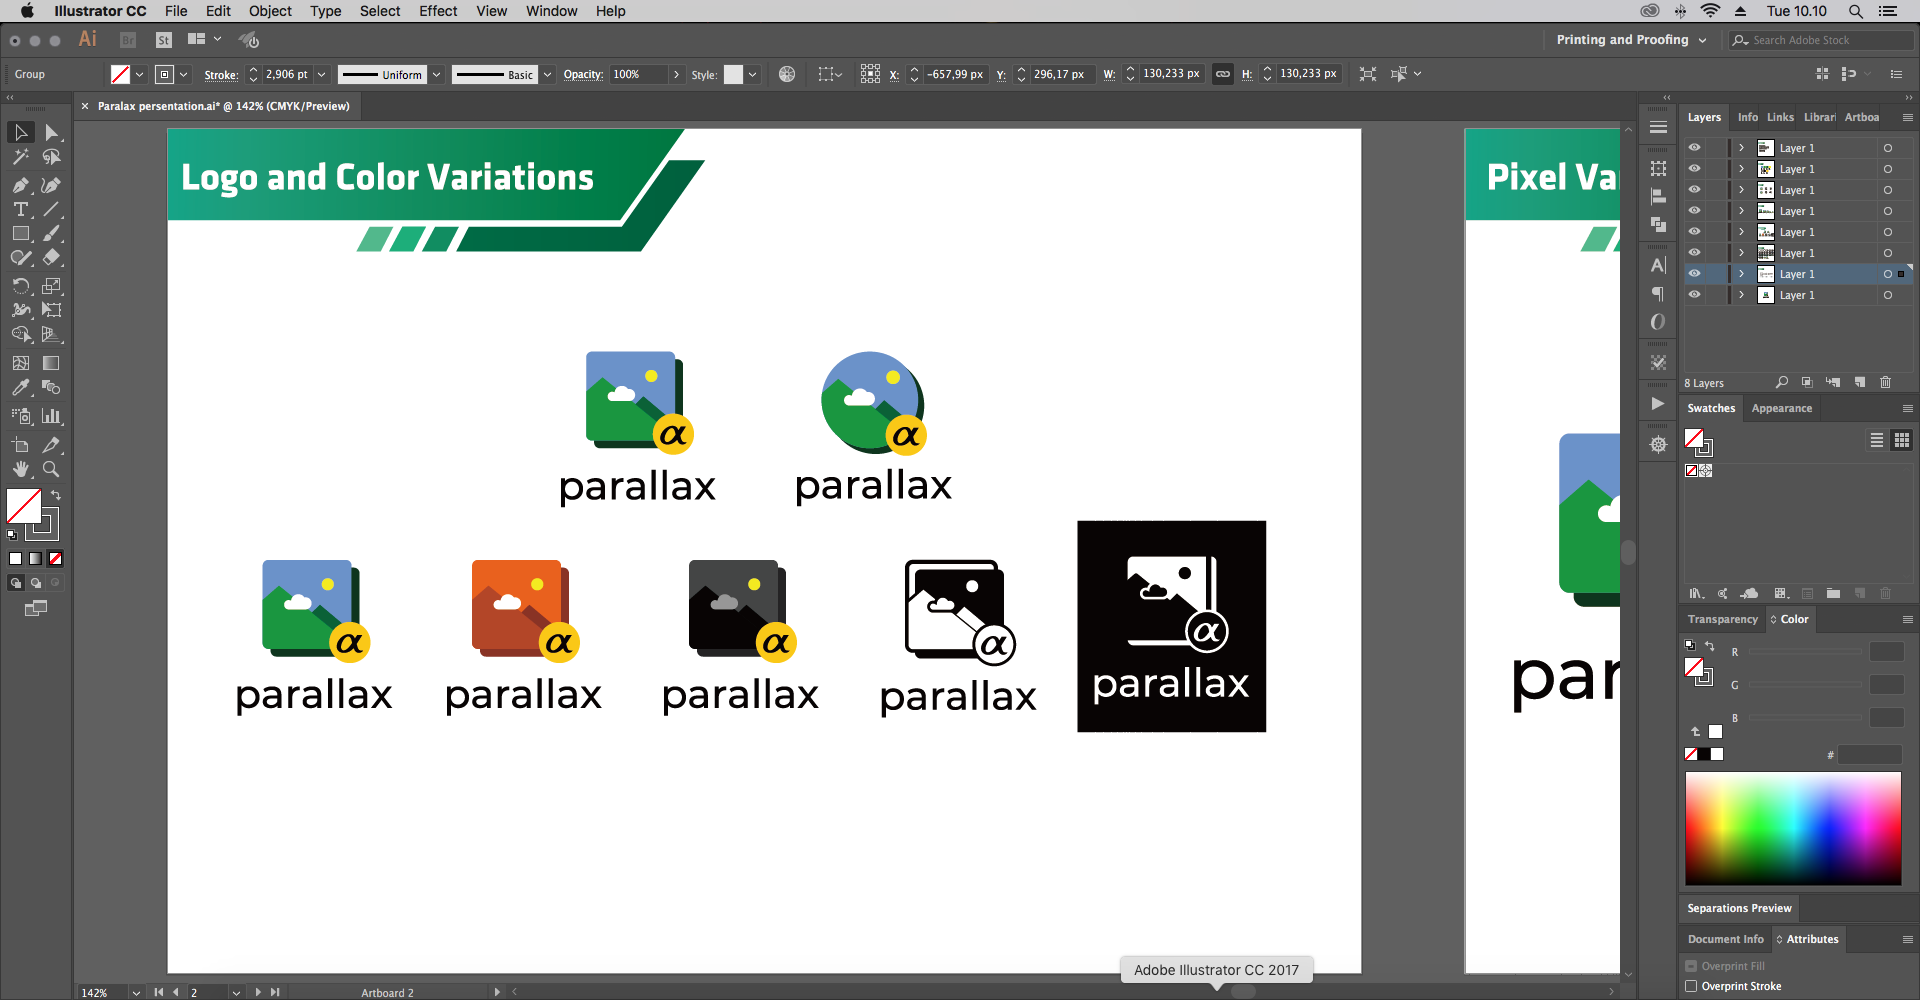Screen dimensions: 1920x1000
Task: Select the Rotate tool
Action: (x=20, y=286)
